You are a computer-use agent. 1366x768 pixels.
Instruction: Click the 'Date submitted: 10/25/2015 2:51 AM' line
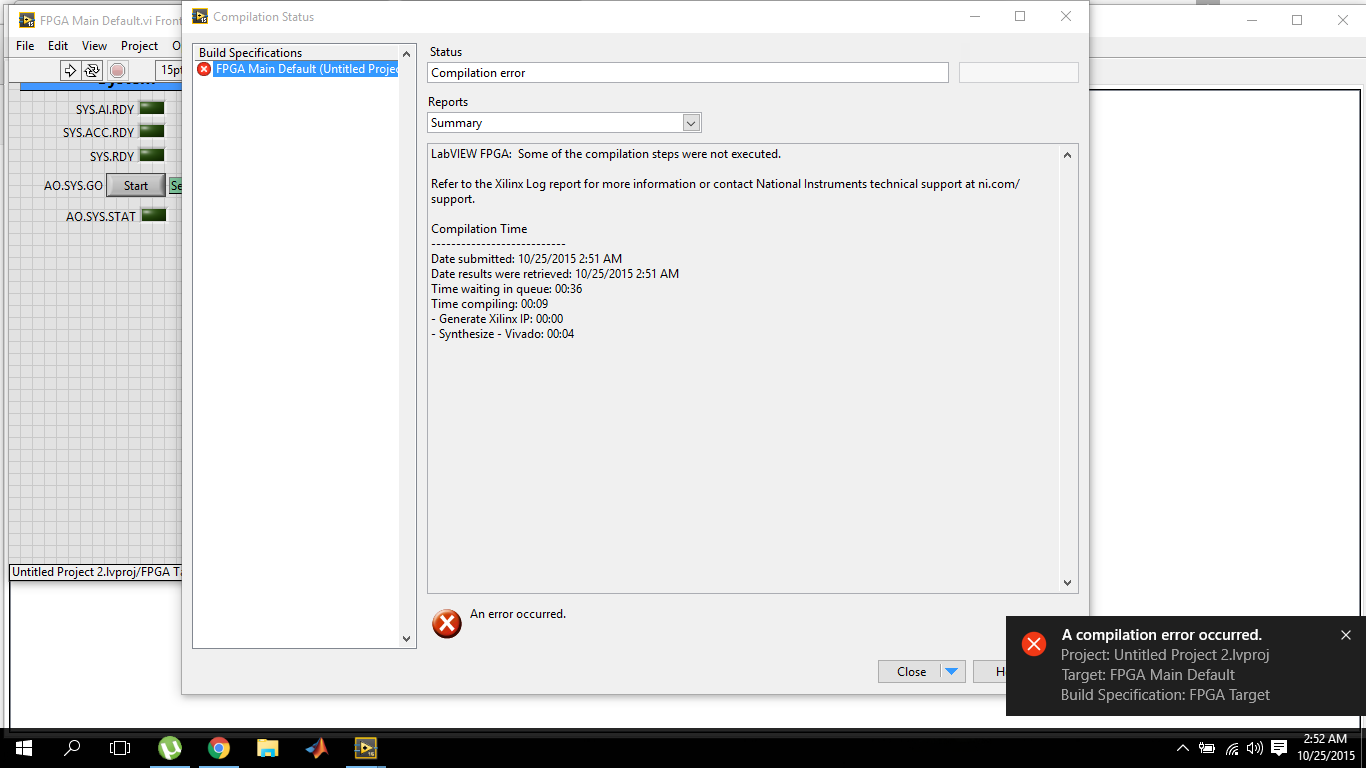(526, 259)
